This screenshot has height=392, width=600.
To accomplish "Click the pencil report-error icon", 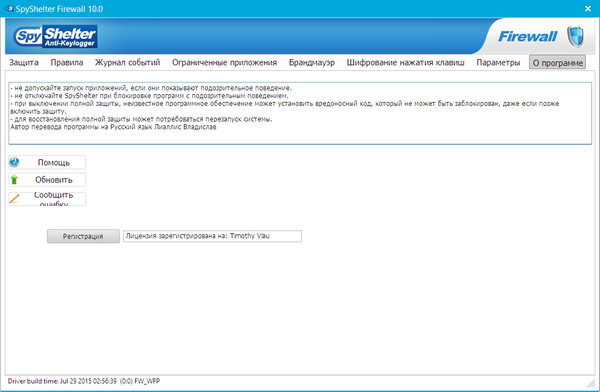I will [14, 198].
